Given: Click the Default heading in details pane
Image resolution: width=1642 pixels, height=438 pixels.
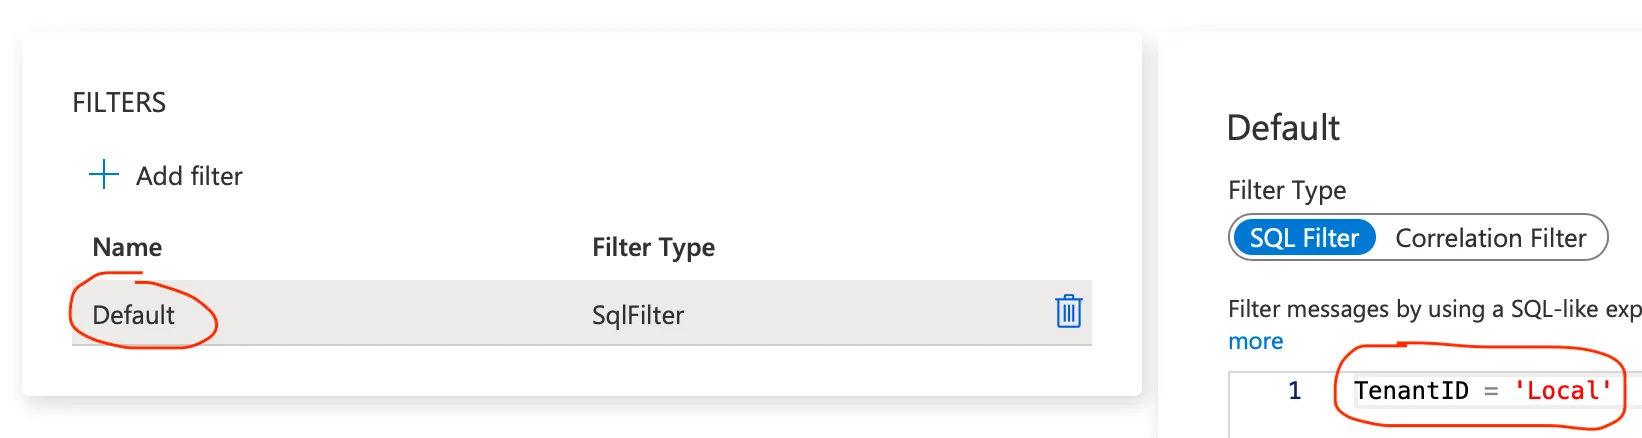Looking at the screenshot, I should point(1283,128).
